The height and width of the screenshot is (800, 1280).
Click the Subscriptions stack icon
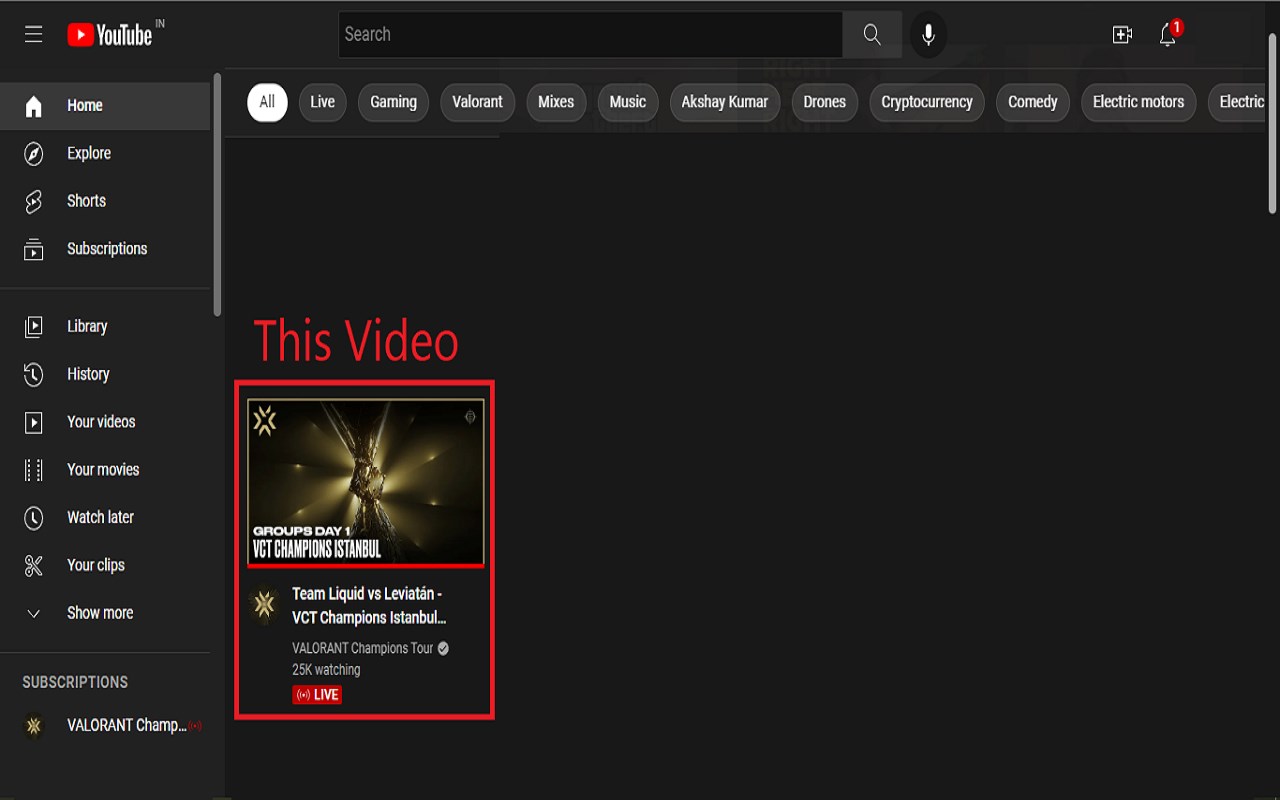[34, 249]
